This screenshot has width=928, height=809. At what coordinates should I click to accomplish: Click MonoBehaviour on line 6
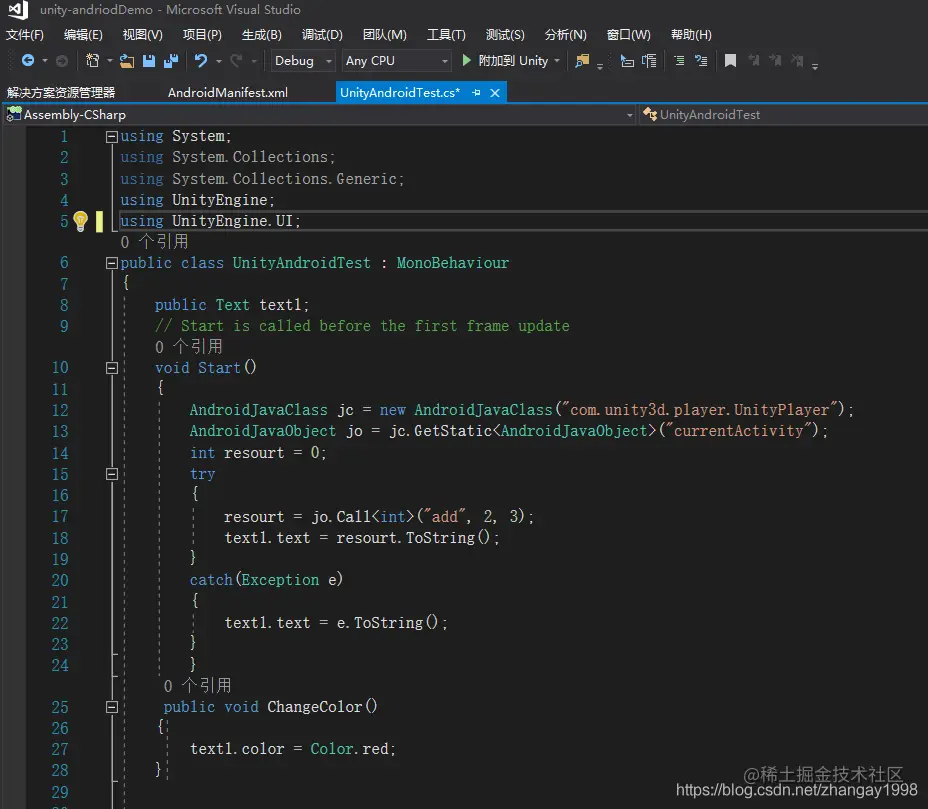(x=453, y=263)
